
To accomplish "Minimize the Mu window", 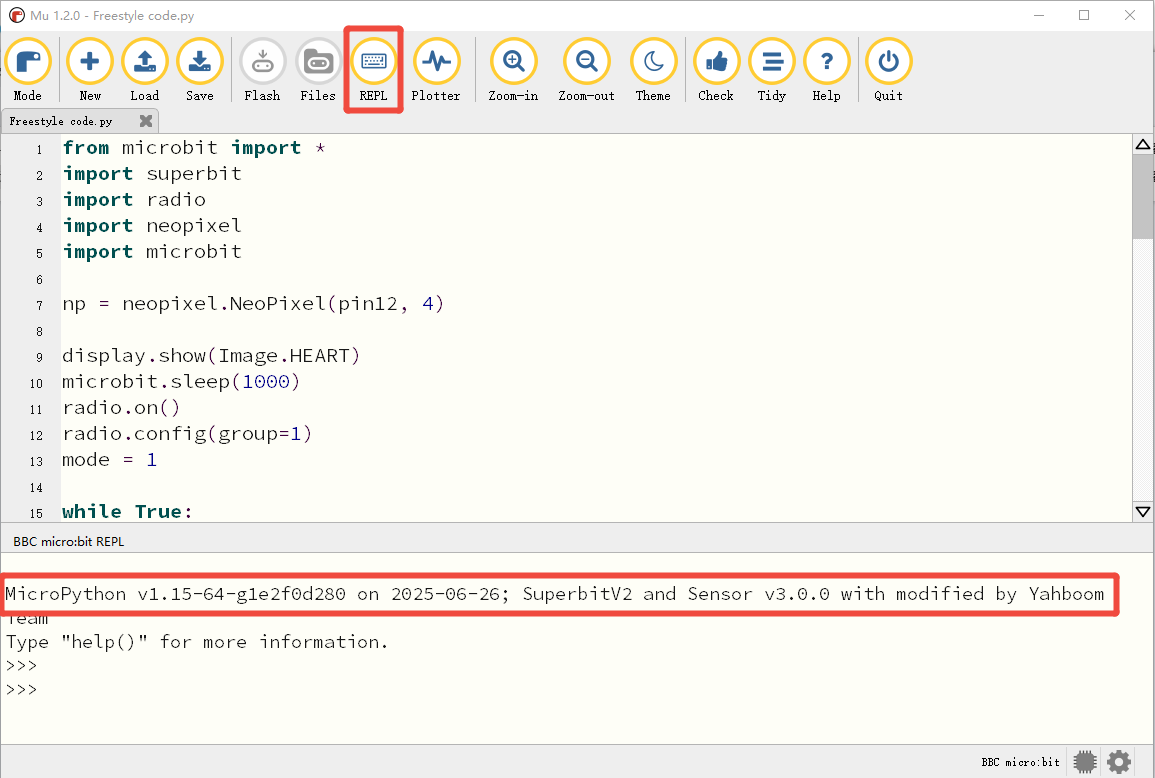I will [1039, 15].
